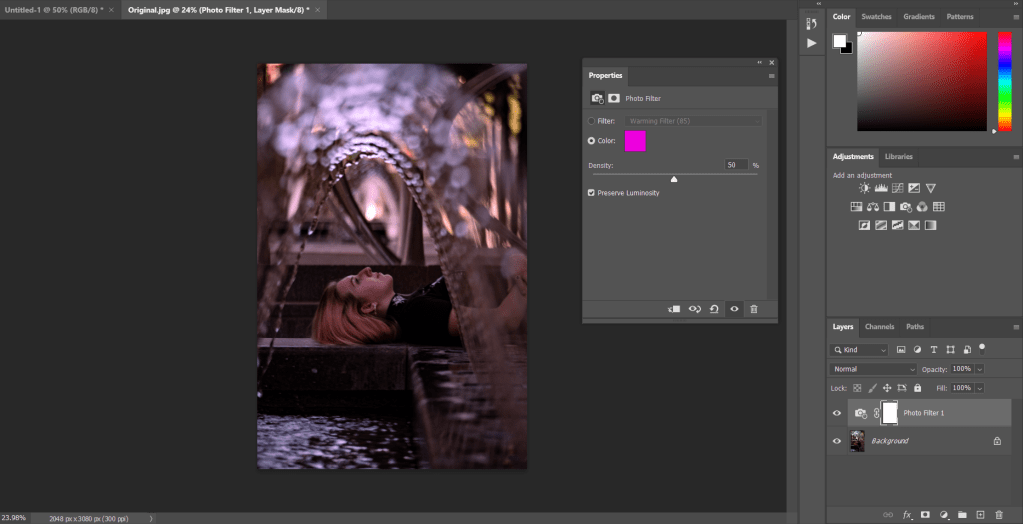Screen dimensions: 1023x524
Task: Click the Color Balance adjustment icon
Action: (x=873, y=207)
